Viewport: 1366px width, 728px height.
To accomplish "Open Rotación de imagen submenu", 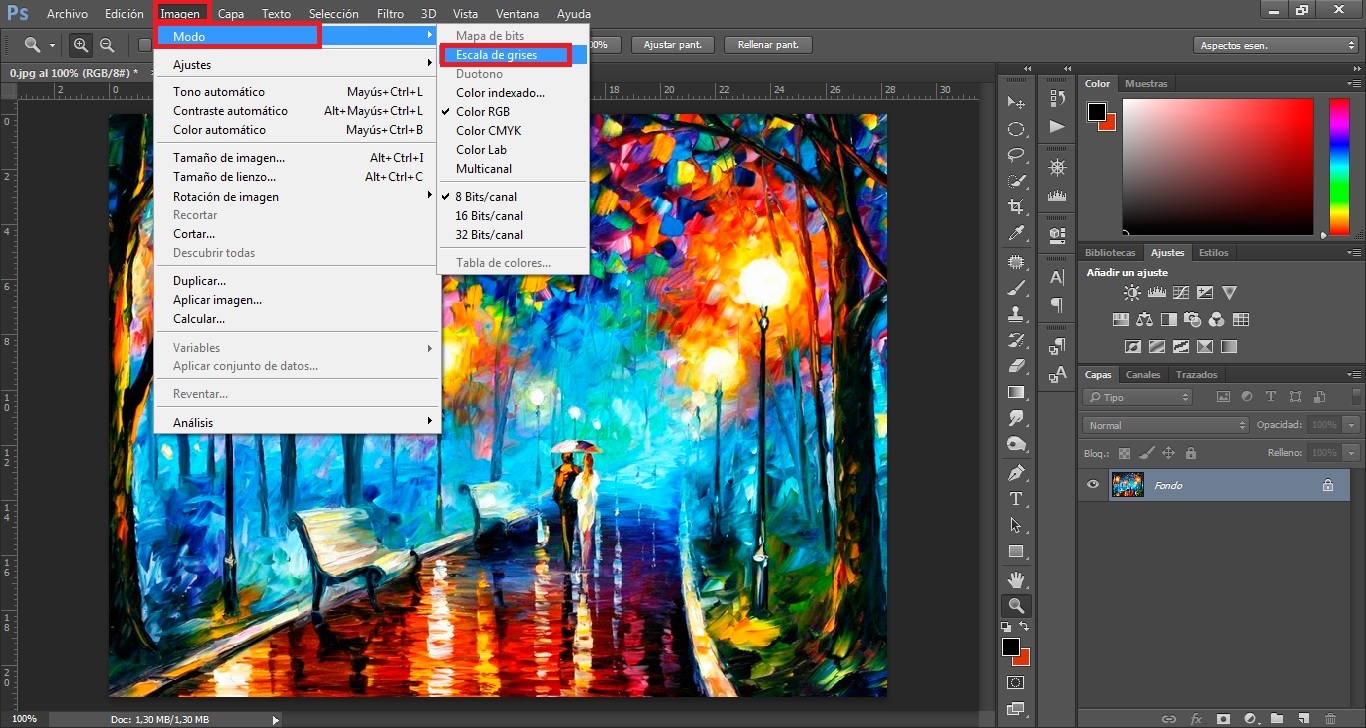I will [x=297, y=196].
